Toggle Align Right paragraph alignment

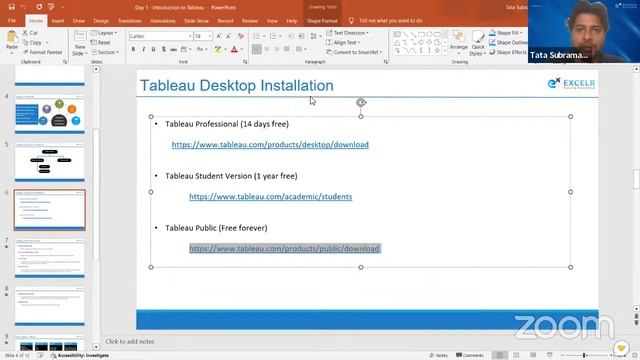coord(277,49)
